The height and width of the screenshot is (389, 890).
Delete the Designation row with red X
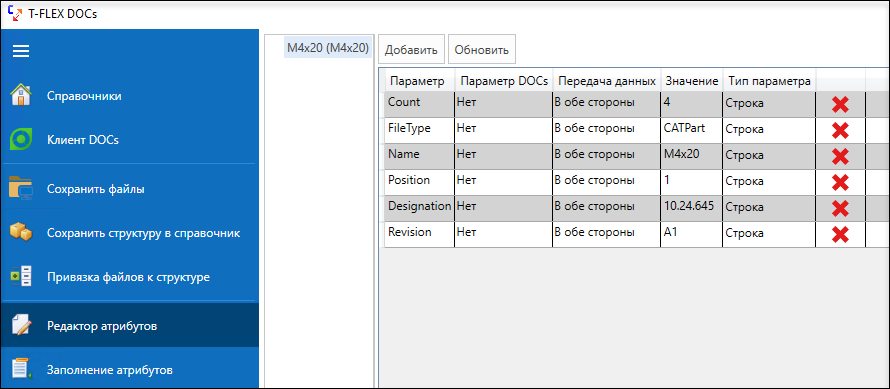(840, 208)
